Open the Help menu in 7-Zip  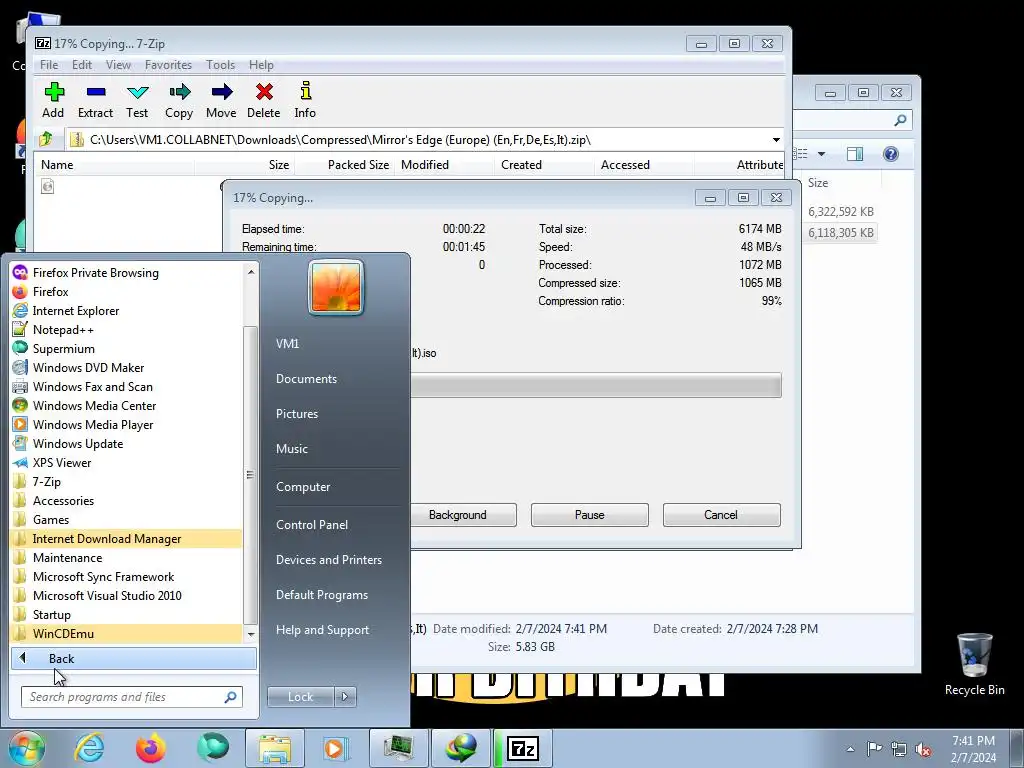(261, 65)
